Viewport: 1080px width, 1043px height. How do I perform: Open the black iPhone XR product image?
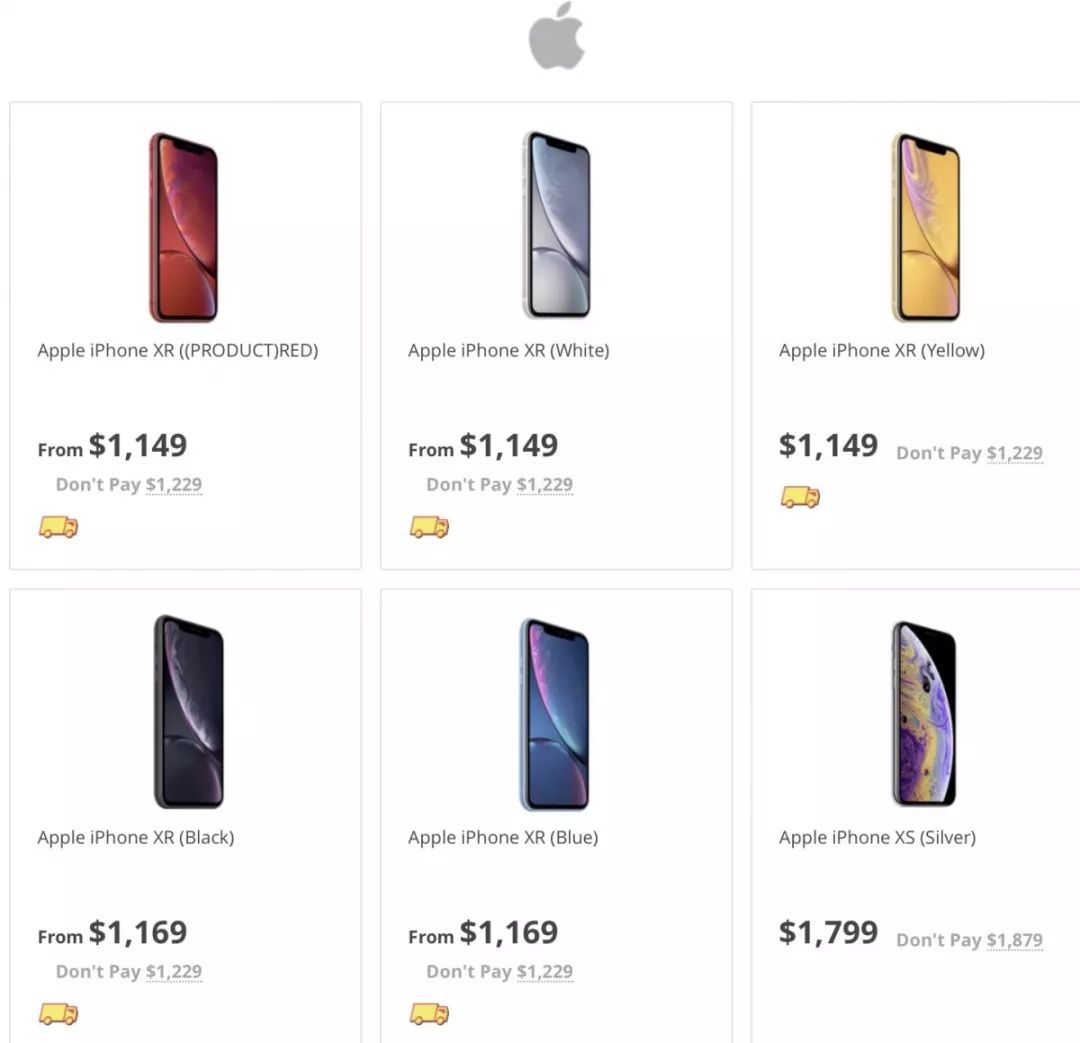pos(188,712)
